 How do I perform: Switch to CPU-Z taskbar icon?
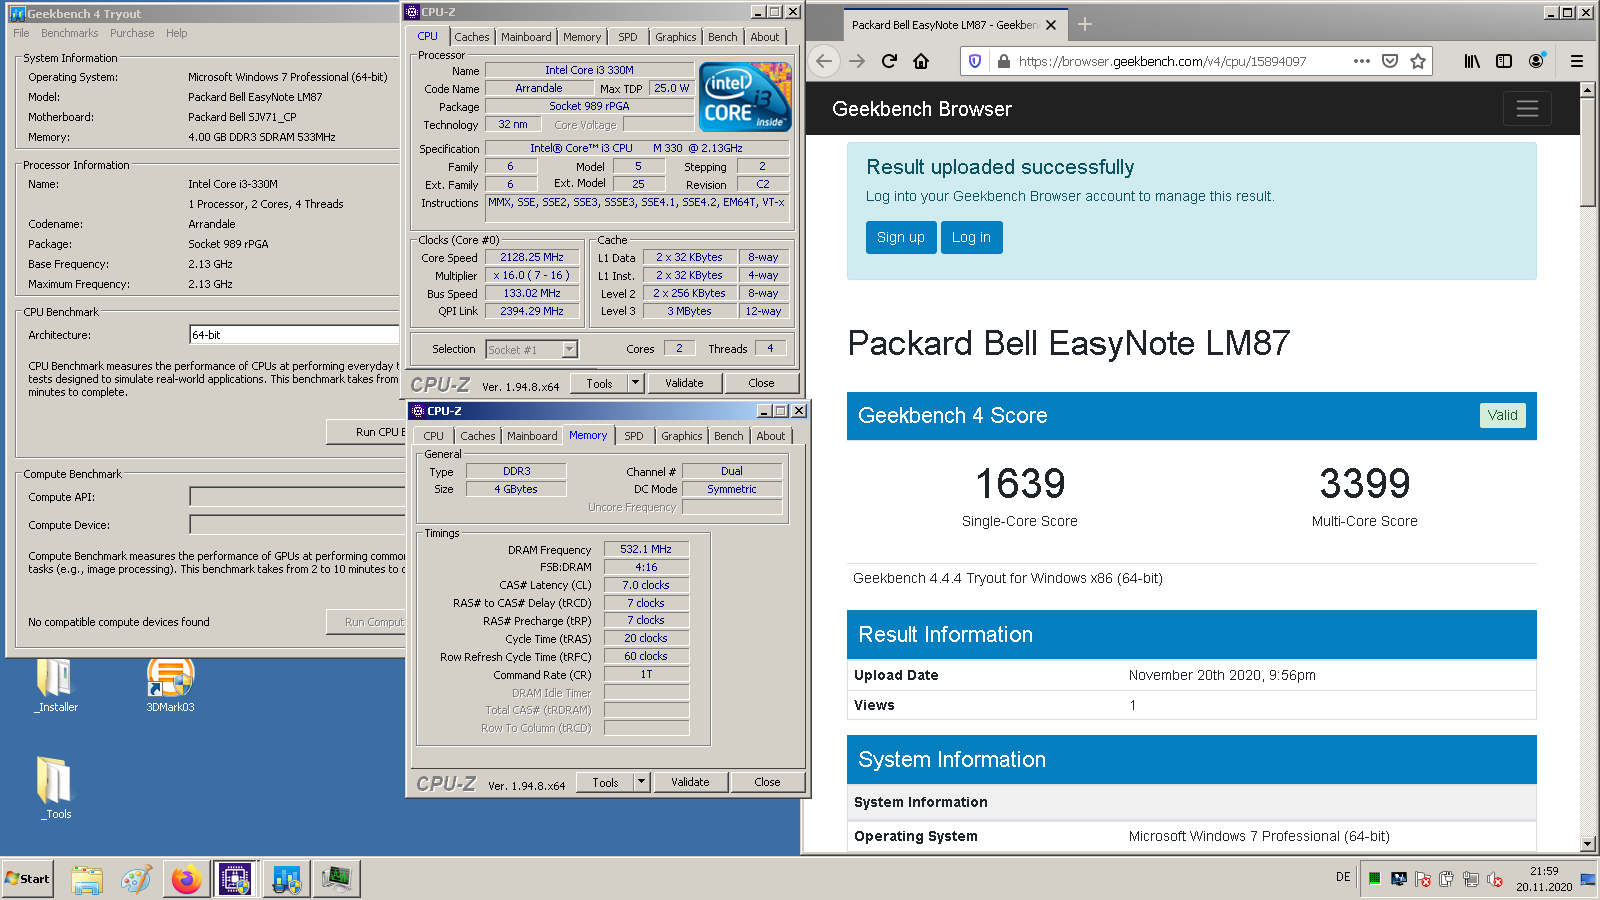coord(235,879)
